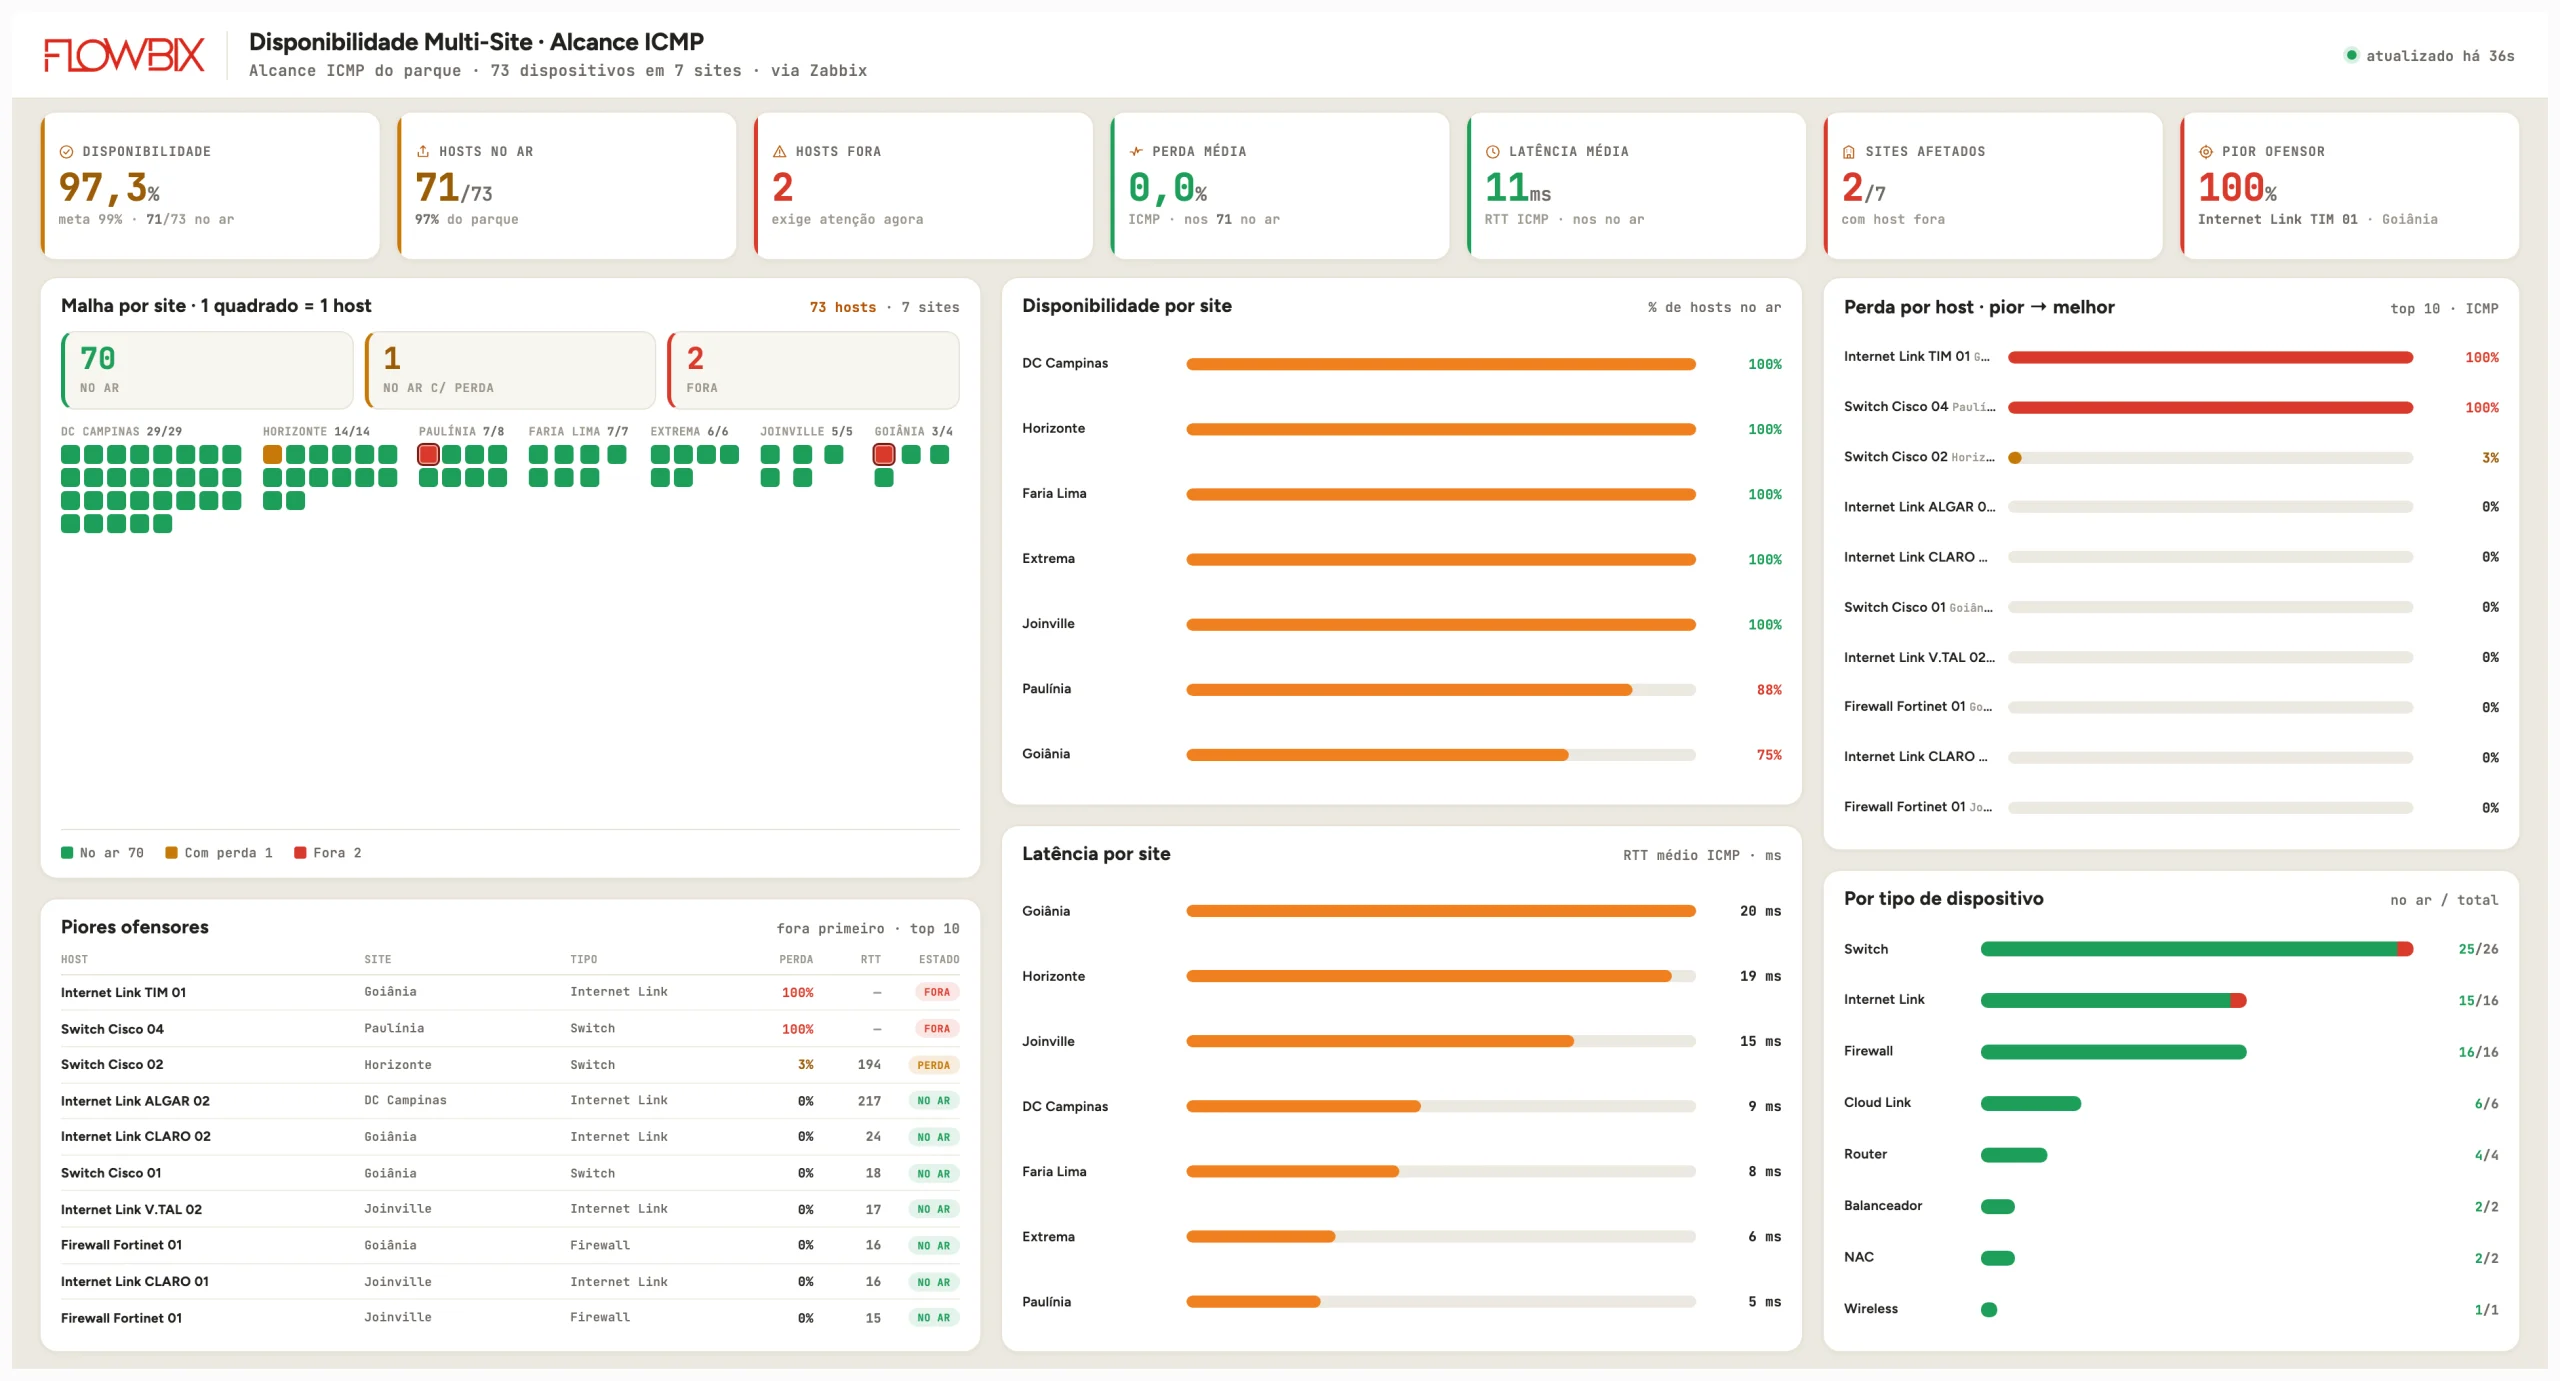Open the Sites afetados 2/7 card
The height and width of the screenshot is (1381, 2560).
(1993, 185)
